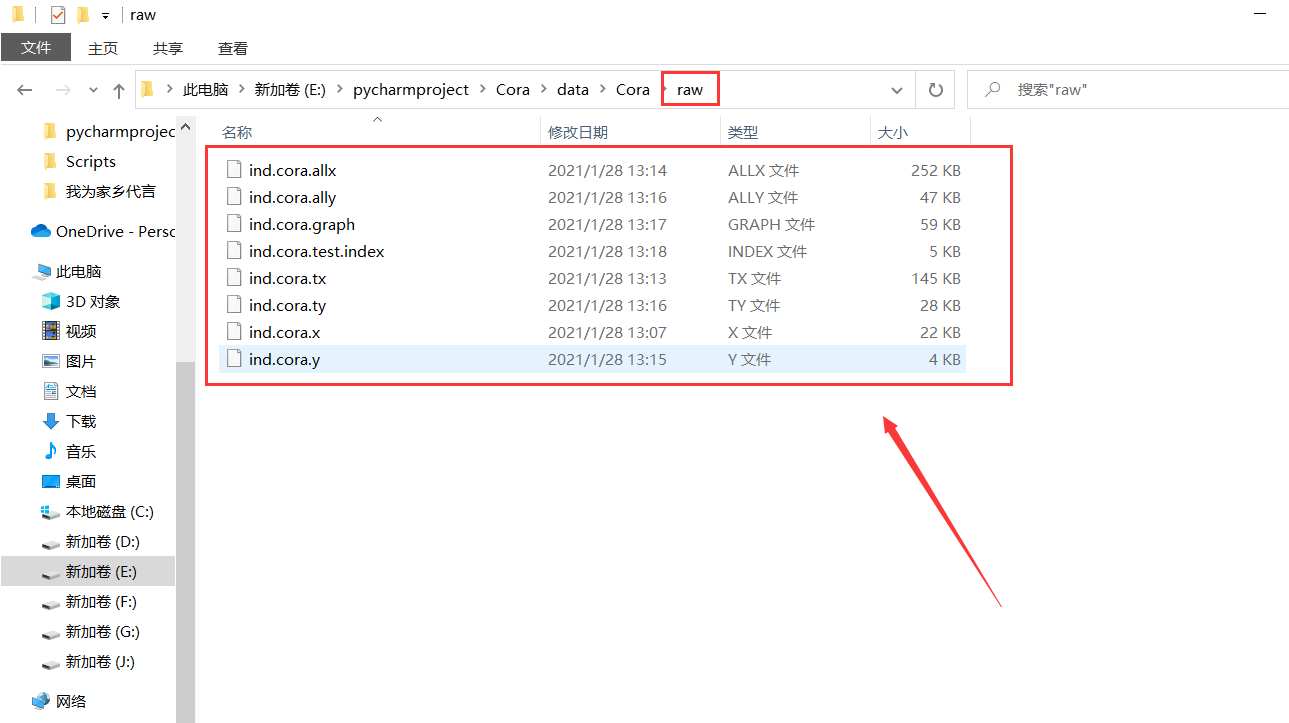Screen dimensions: 1289x723
Task: Open the 文件 ribbon tab
Action: pos(36,48)
